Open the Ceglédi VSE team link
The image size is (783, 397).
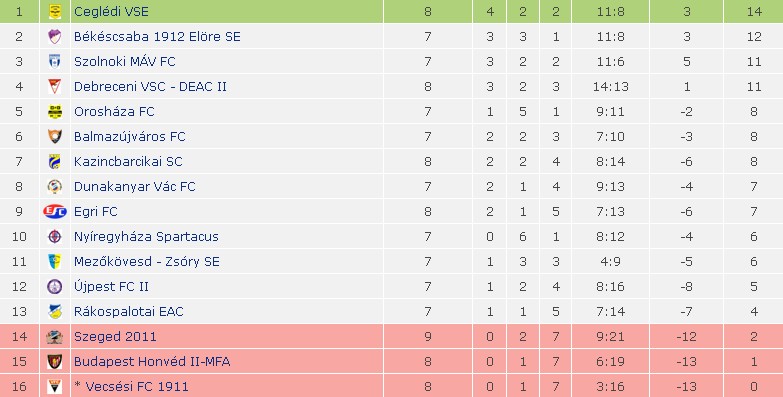(x=111, y=11)
